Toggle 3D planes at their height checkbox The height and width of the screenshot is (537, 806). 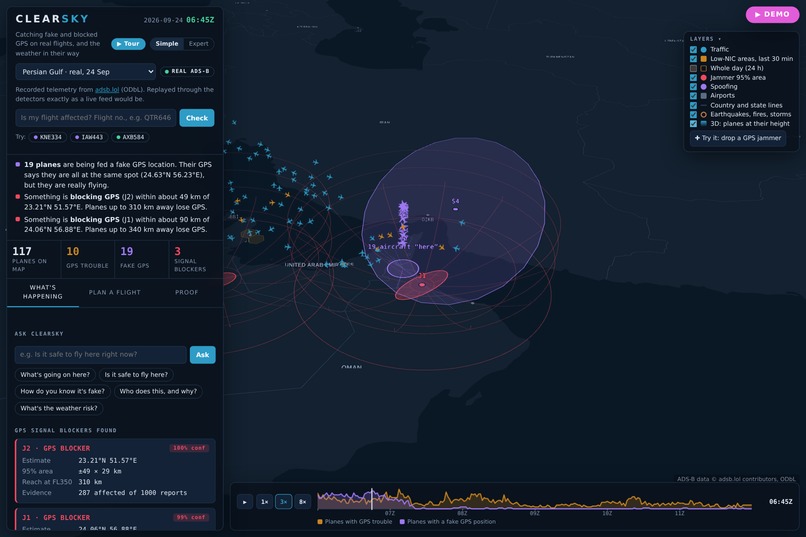click(x=693, y=124)
